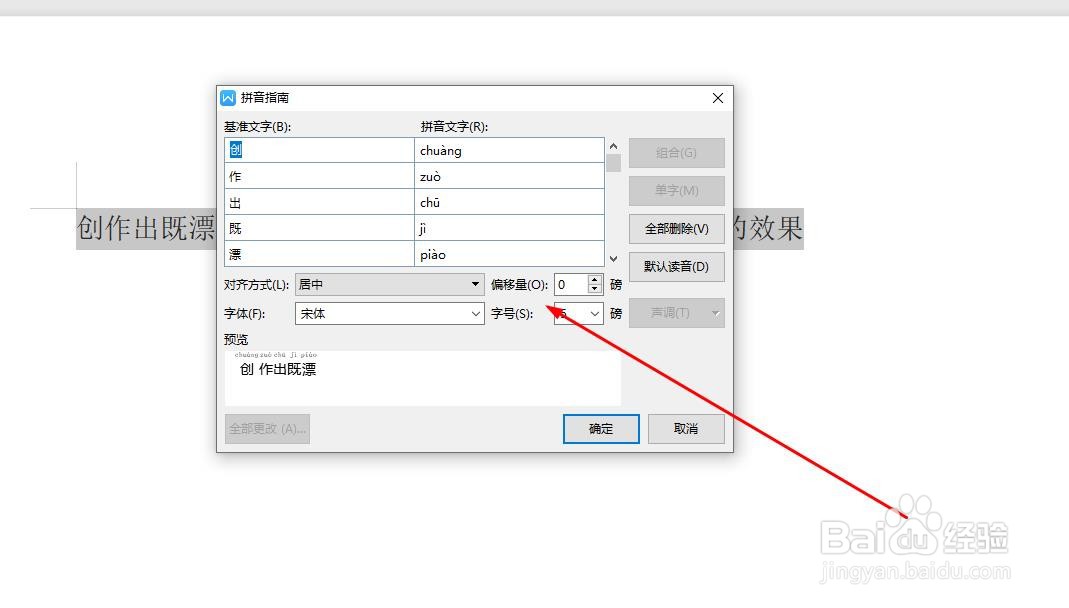Click the 全部删除(V) button
Viewport: 1069px width, 608px height.
click(676, 229)
